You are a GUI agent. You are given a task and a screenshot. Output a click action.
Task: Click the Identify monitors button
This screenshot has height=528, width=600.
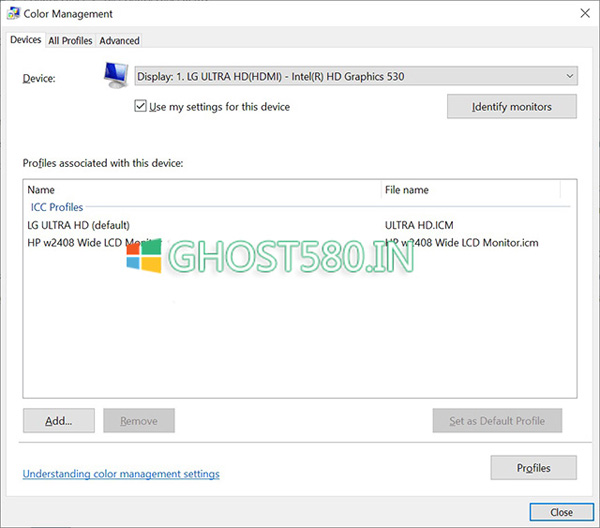(x=512, y=106)
